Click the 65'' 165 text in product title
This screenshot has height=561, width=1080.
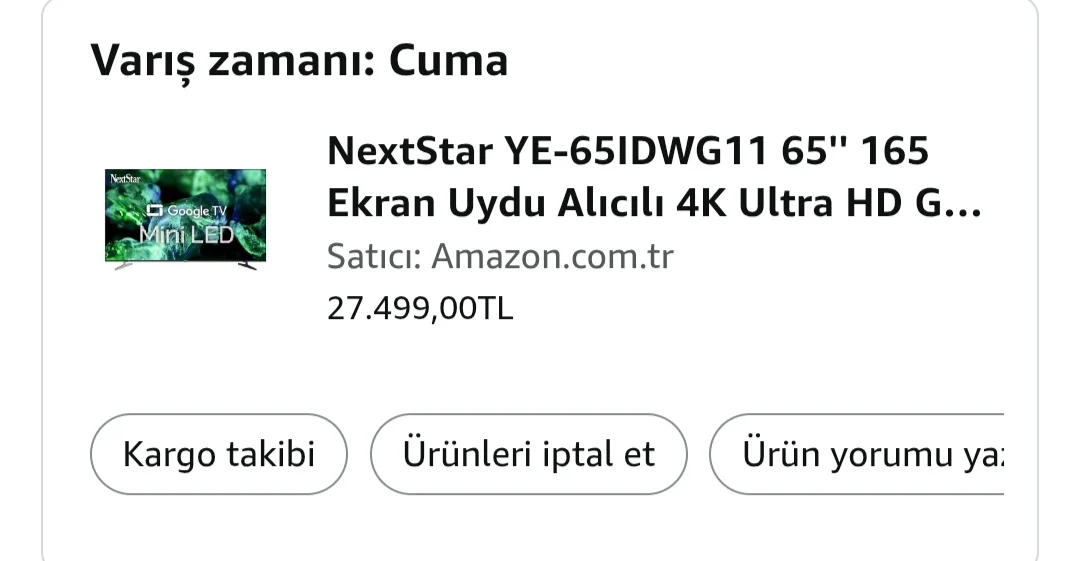click(855, 150)
